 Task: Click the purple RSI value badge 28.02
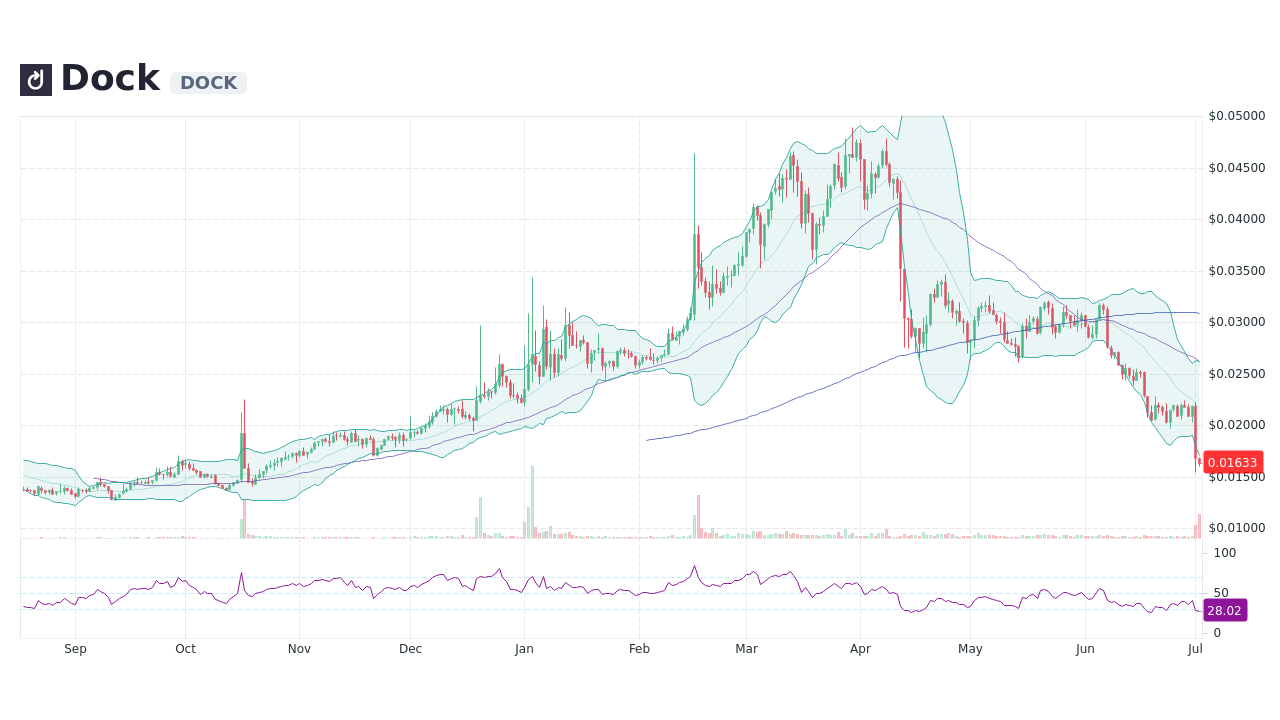click(x=1226, y=610)
